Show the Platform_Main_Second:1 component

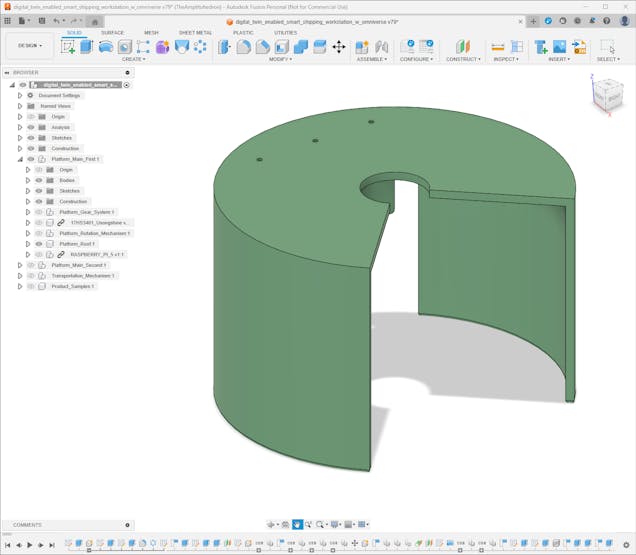[31, 265]
